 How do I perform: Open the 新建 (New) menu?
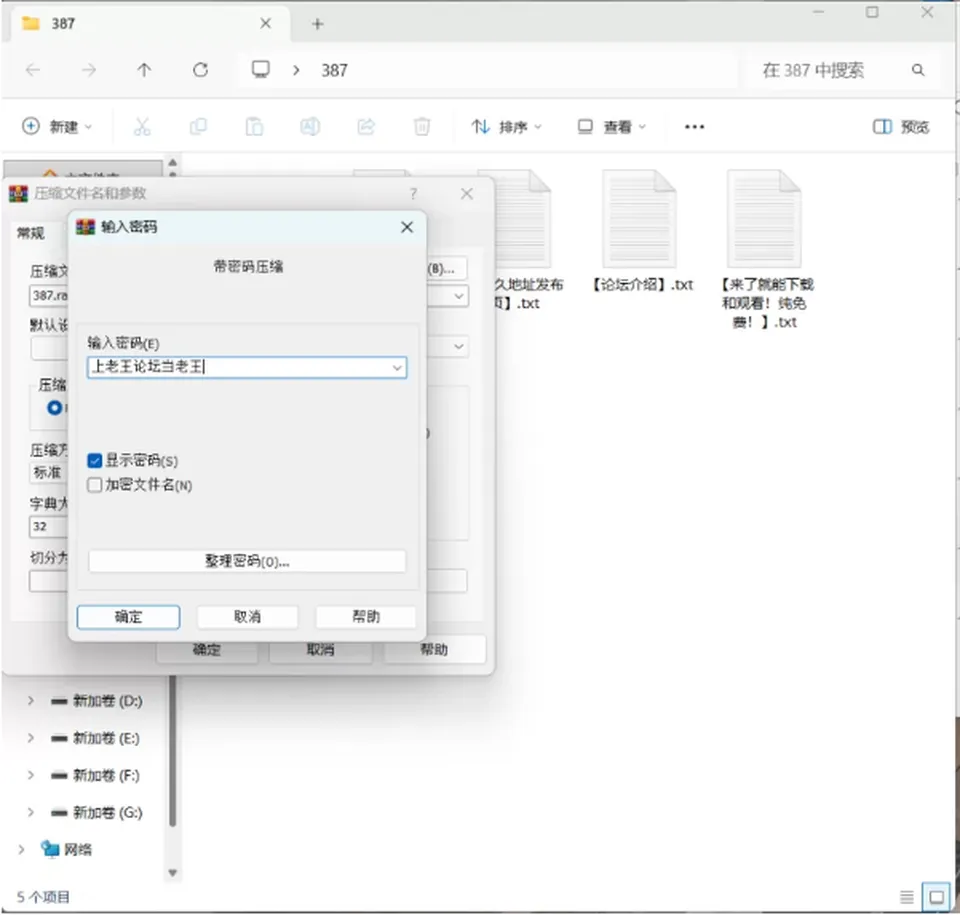click(56, 127)
